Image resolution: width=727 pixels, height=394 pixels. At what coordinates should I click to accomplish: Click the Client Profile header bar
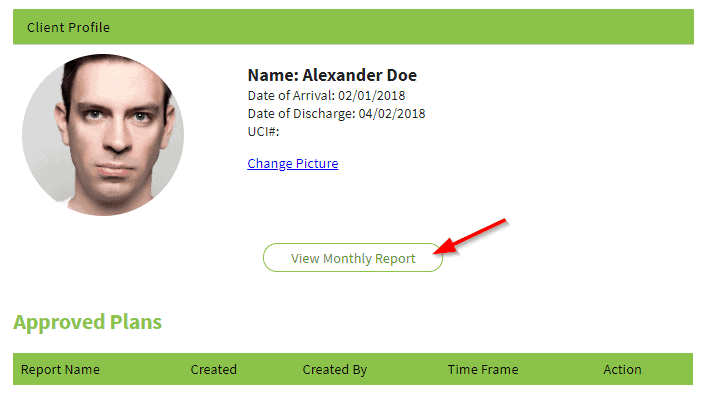click(353, 27)
